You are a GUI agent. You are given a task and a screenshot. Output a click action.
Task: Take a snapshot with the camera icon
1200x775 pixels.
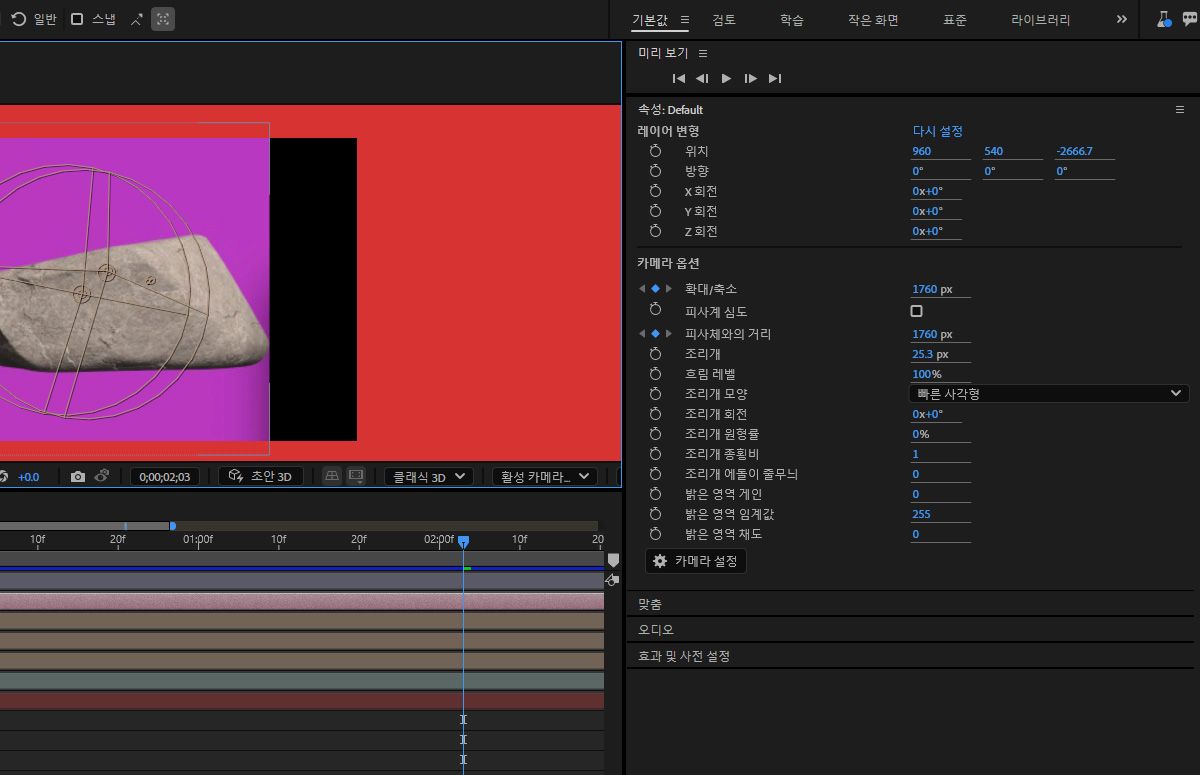pos(79,476)
